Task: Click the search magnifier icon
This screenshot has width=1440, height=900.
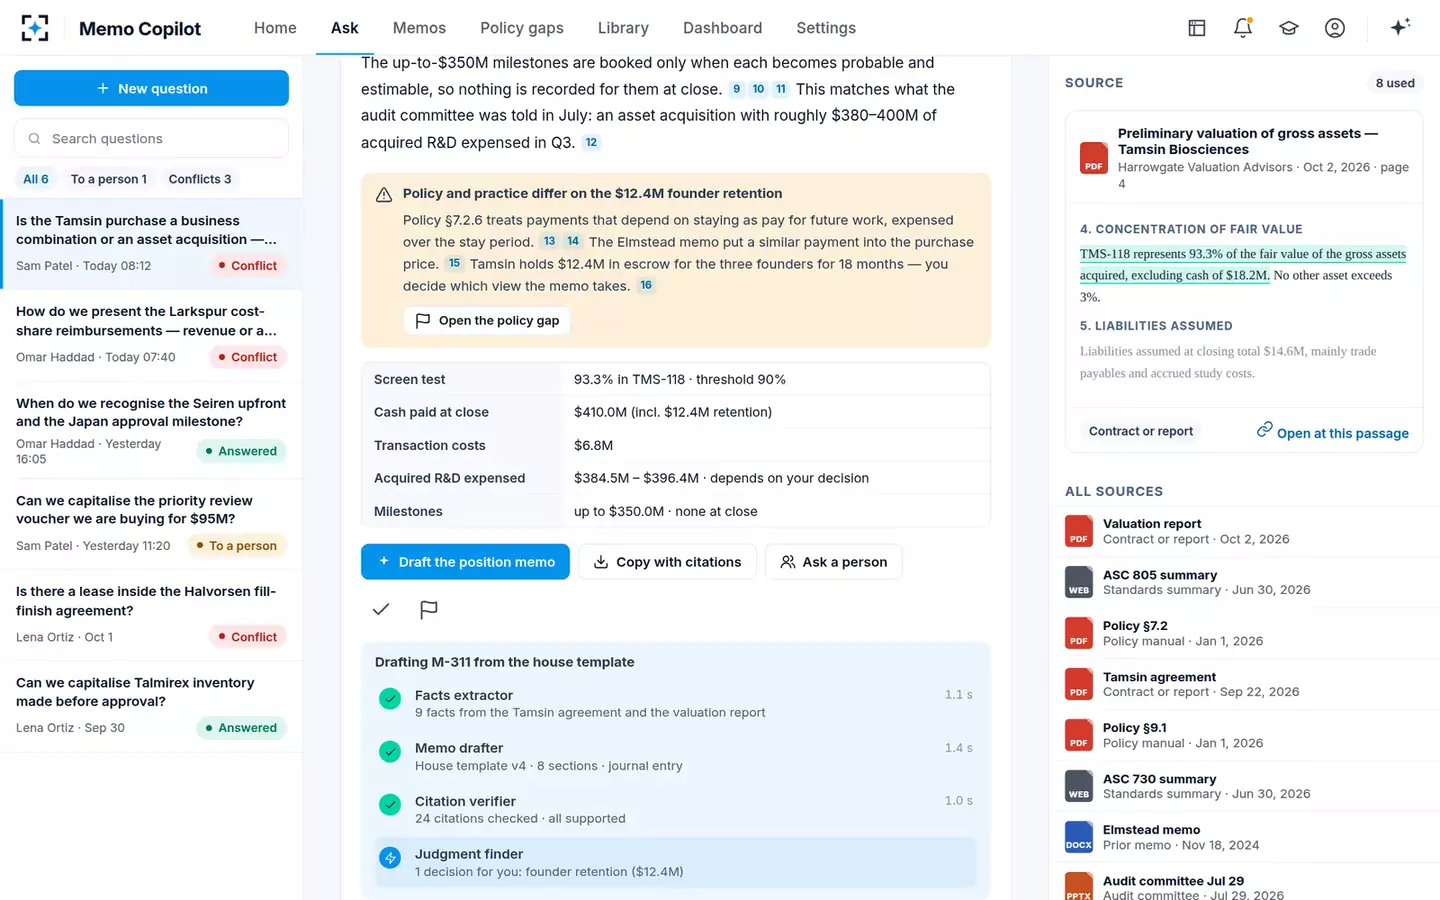Action: coord(35,139)
